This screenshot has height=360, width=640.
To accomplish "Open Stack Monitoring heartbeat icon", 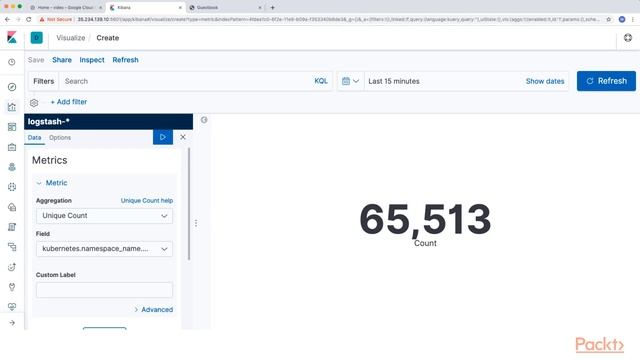I will click(x=12, y=307).
